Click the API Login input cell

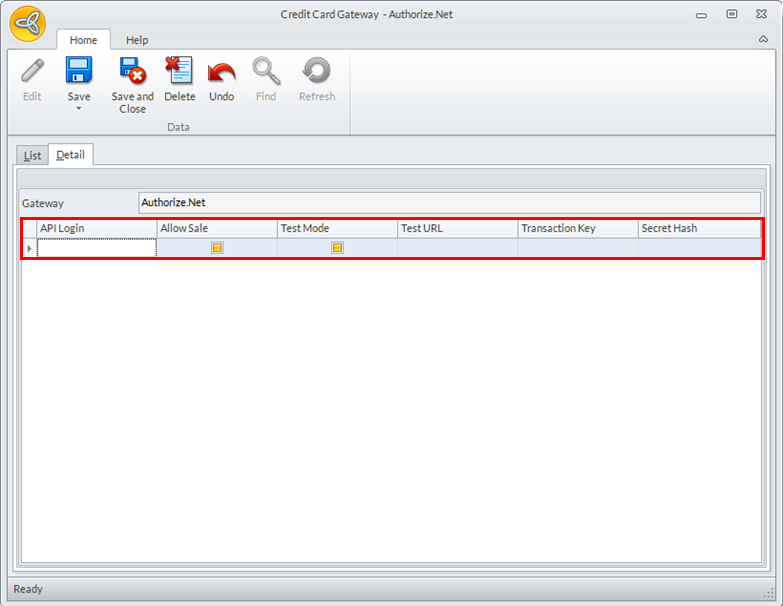97,248
